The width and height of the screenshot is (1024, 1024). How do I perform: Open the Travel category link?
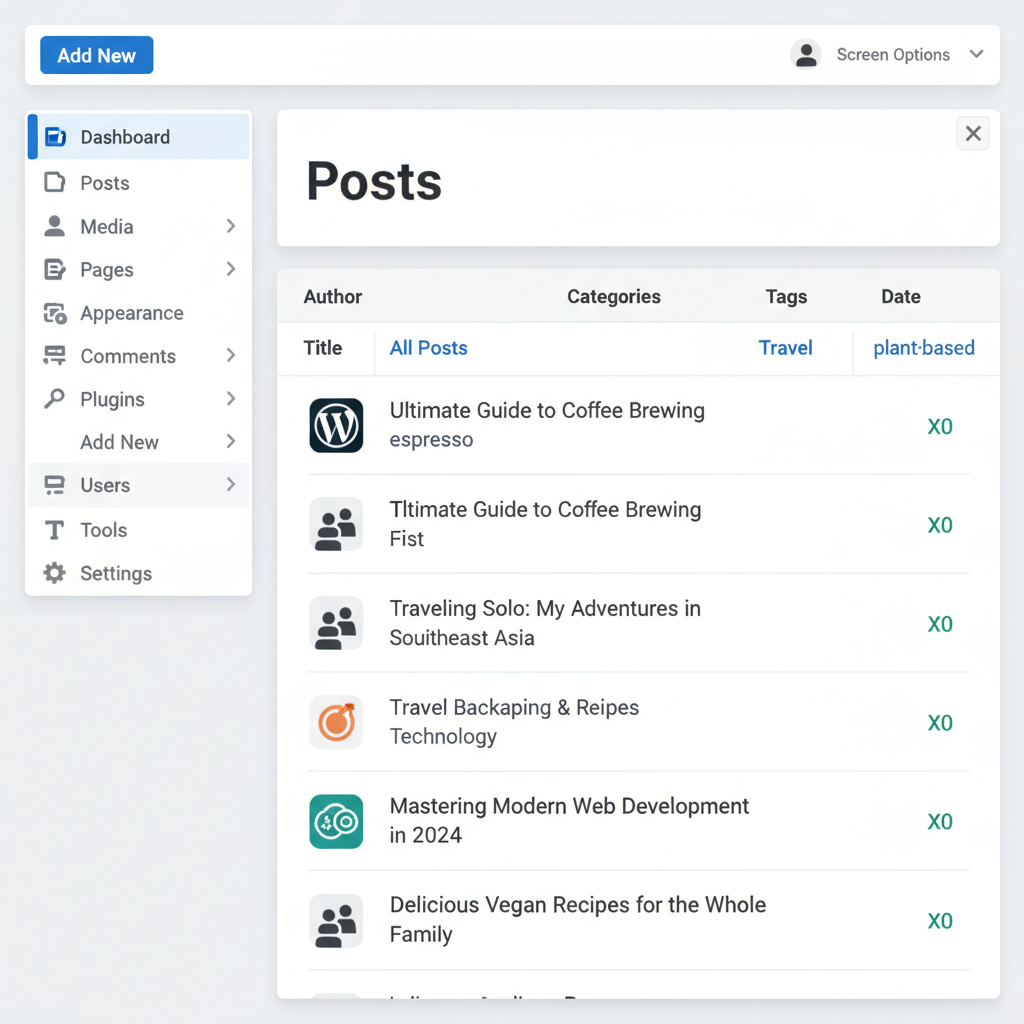[x=785, y=347]
